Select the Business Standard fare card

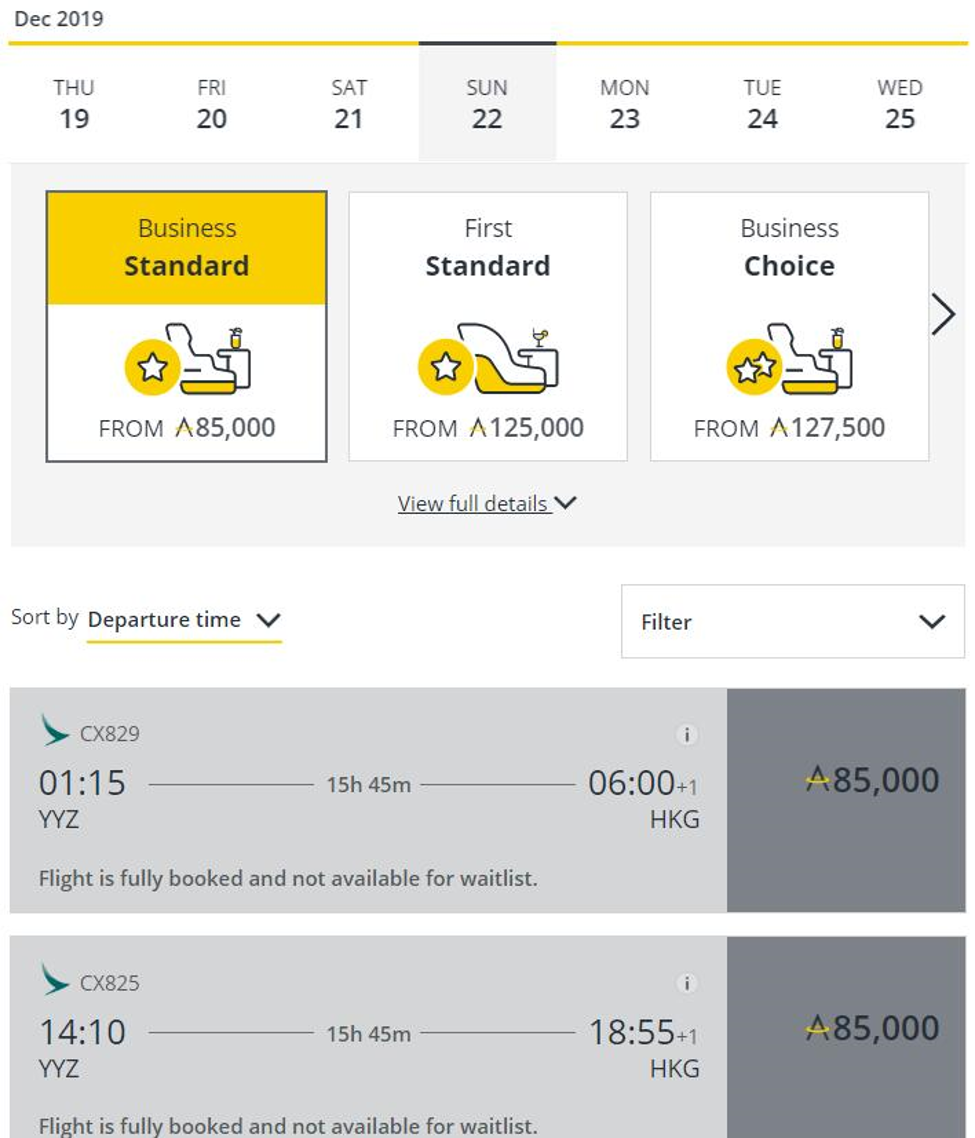pos(187,327)
